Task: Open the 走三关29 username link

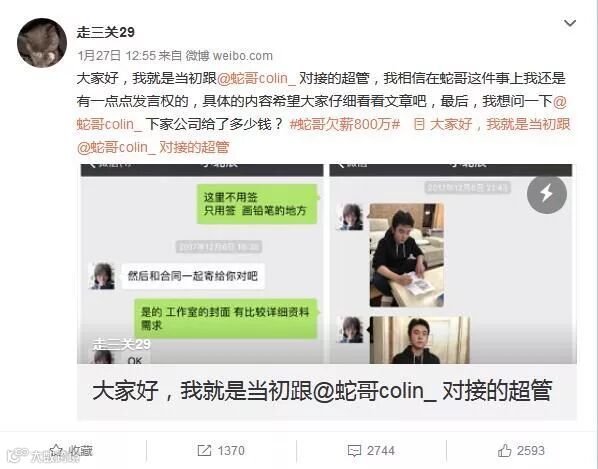Action: click(x=106, y=32)
